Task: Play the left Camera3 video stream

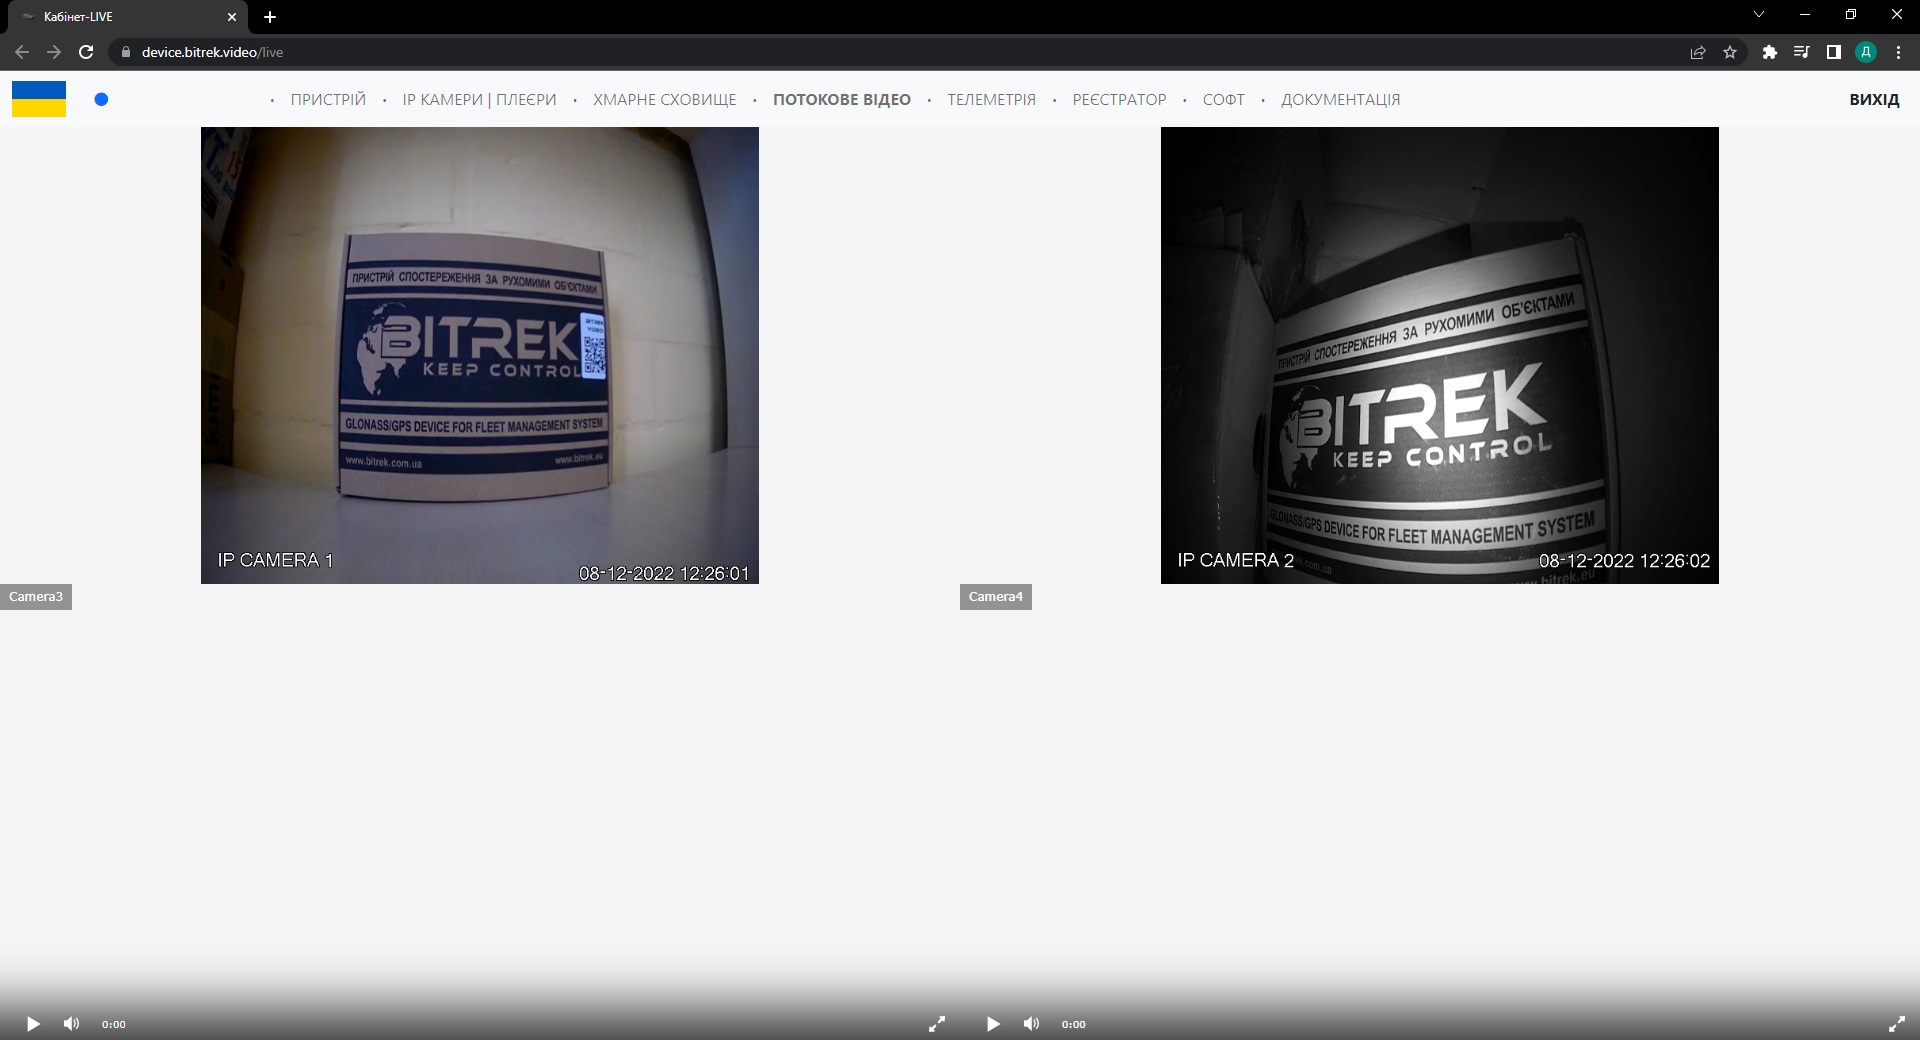Action: coord(32,1024)
